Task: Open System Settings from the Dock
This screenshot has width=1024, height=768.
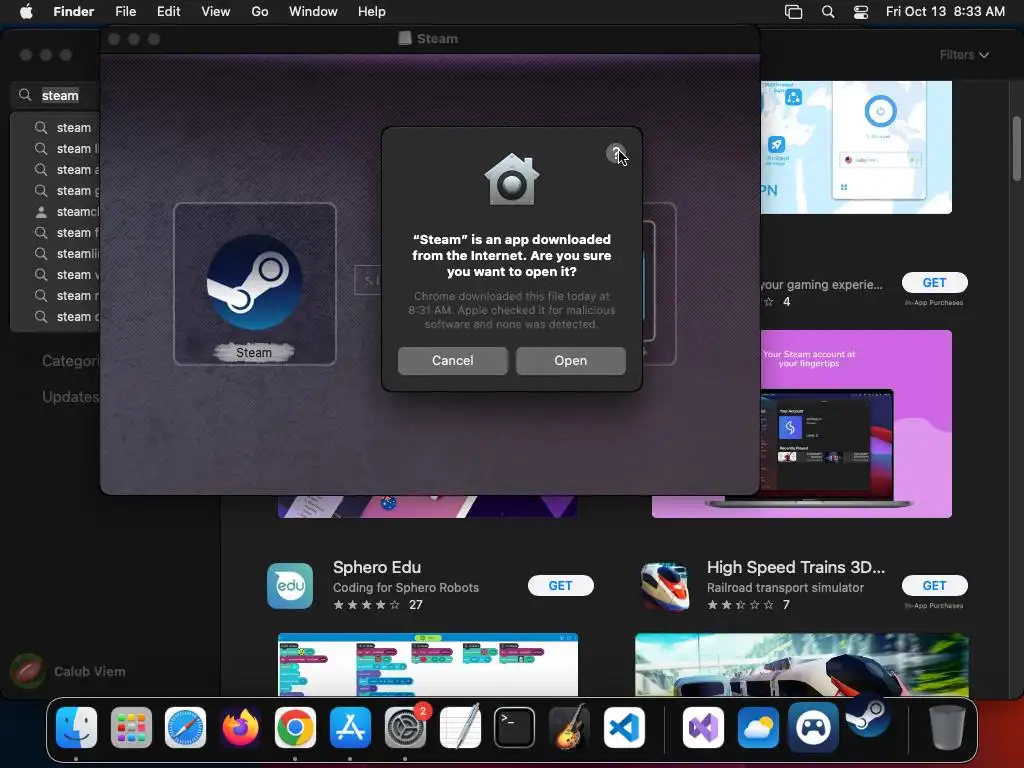Action: pos(405,728)
